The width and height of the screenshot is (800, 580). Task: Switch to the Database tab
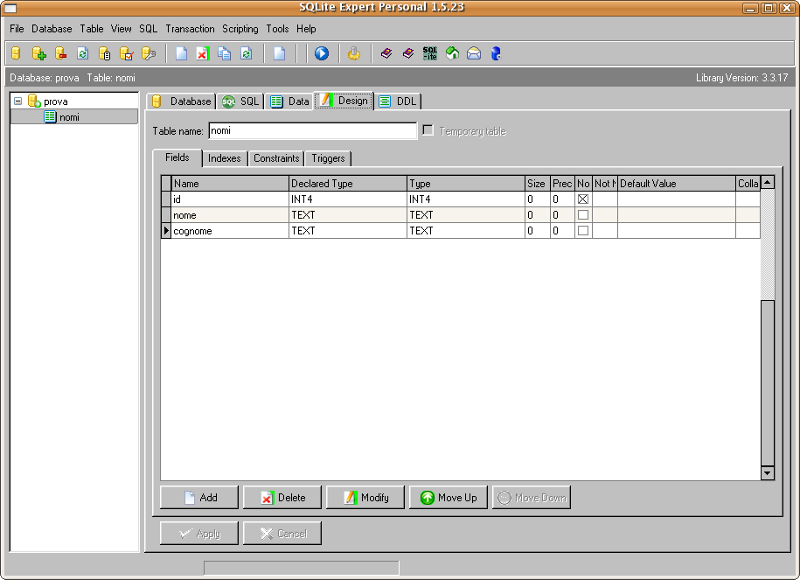[x=182, y=102]
